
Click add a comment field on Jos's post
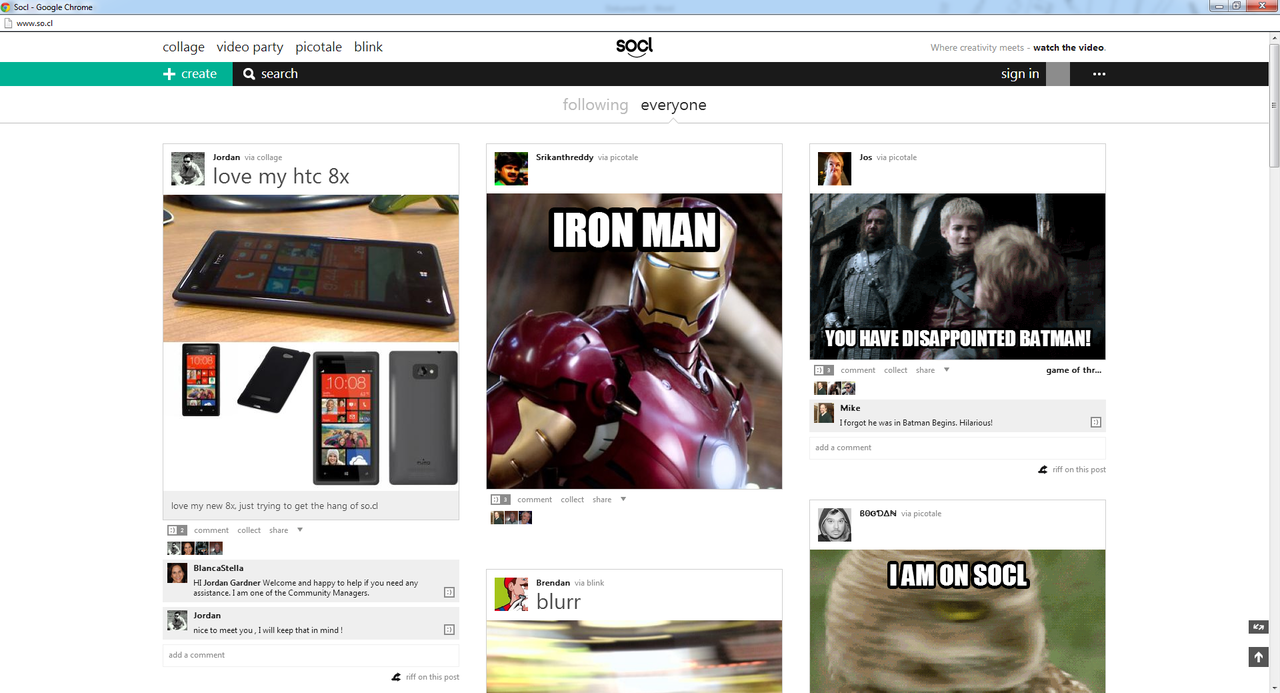pos(958,447)
